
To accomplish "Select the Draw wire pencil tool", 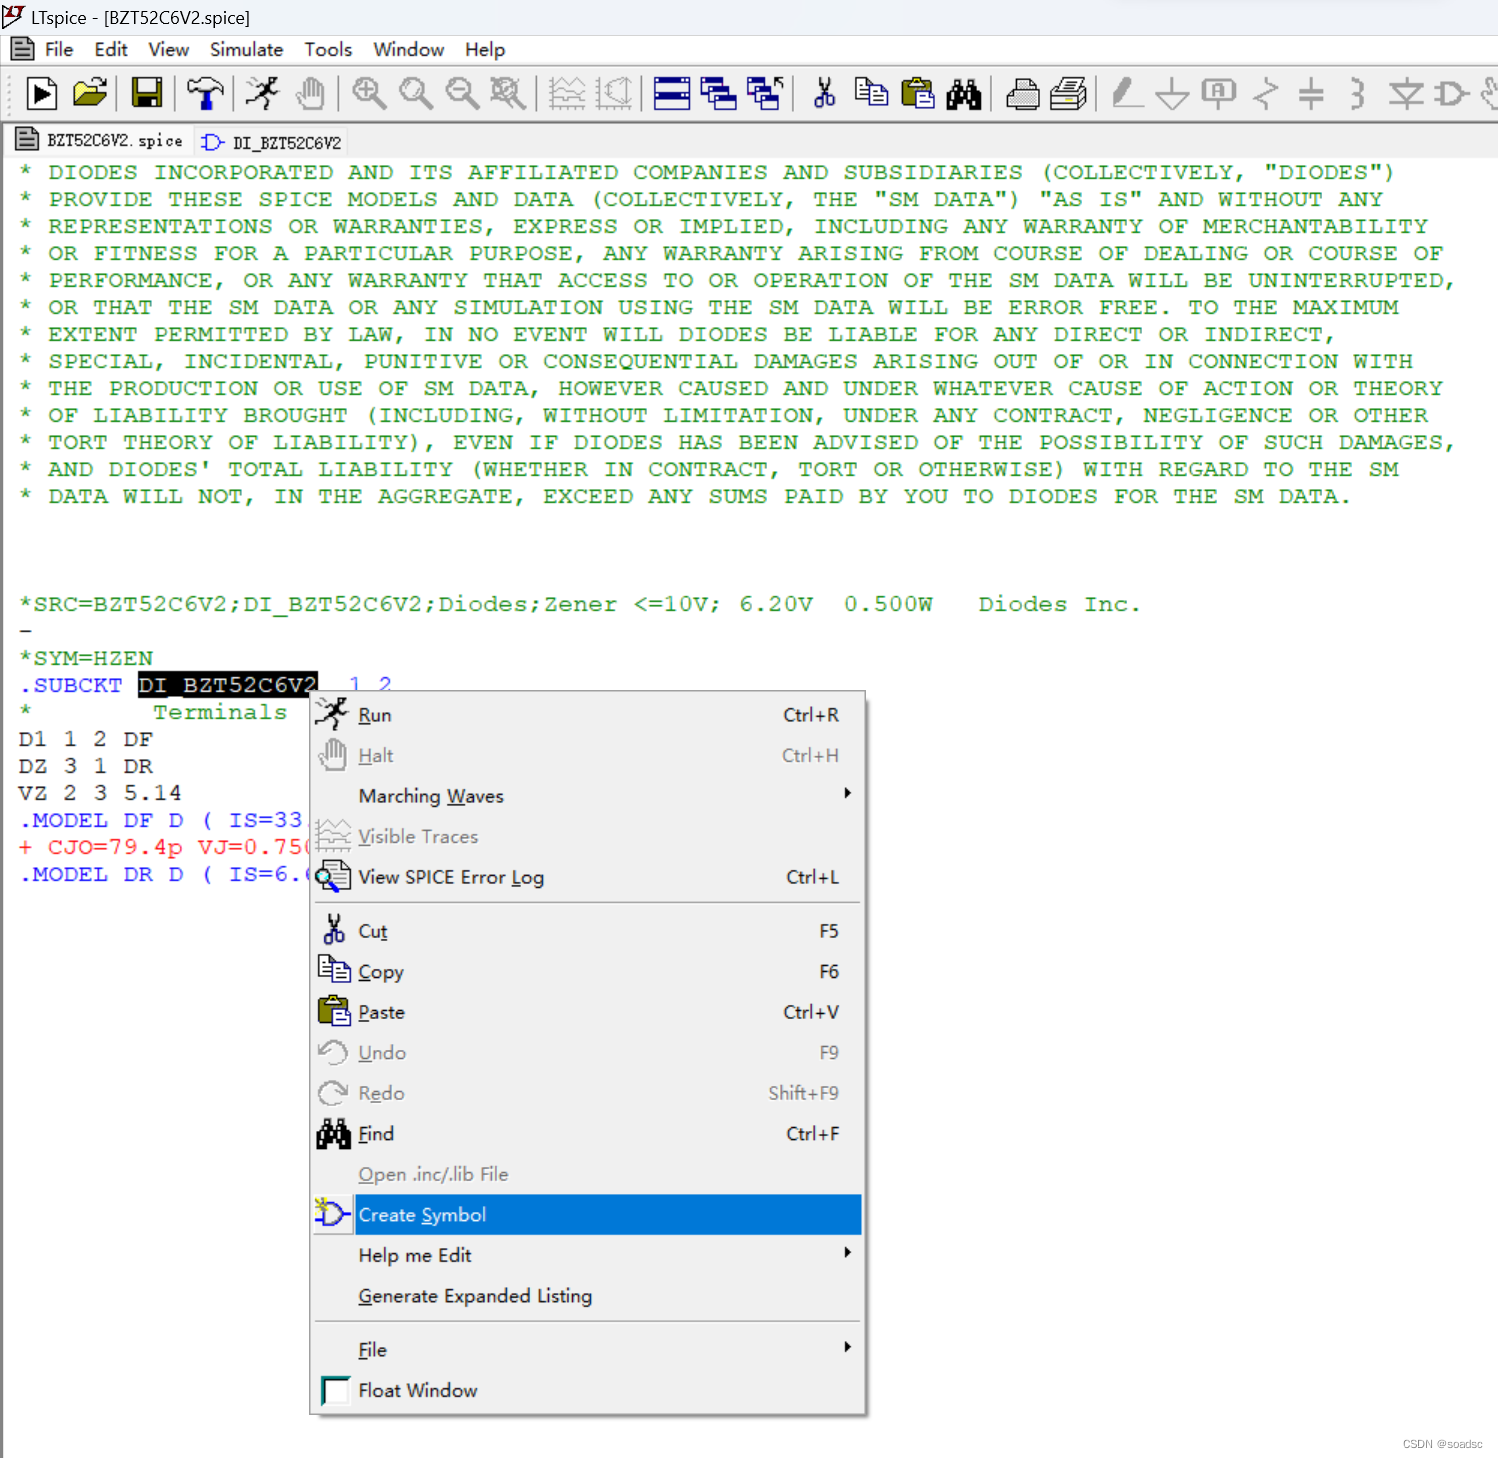I will [x=1126, y=94].
